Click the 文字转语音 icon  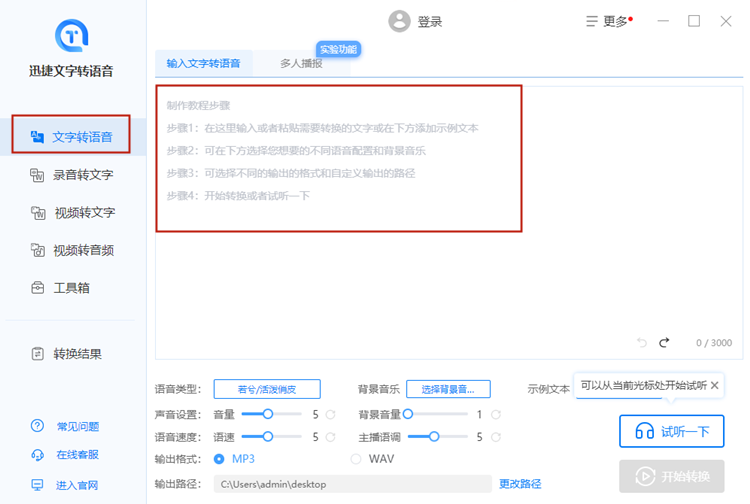coord(37,137)
